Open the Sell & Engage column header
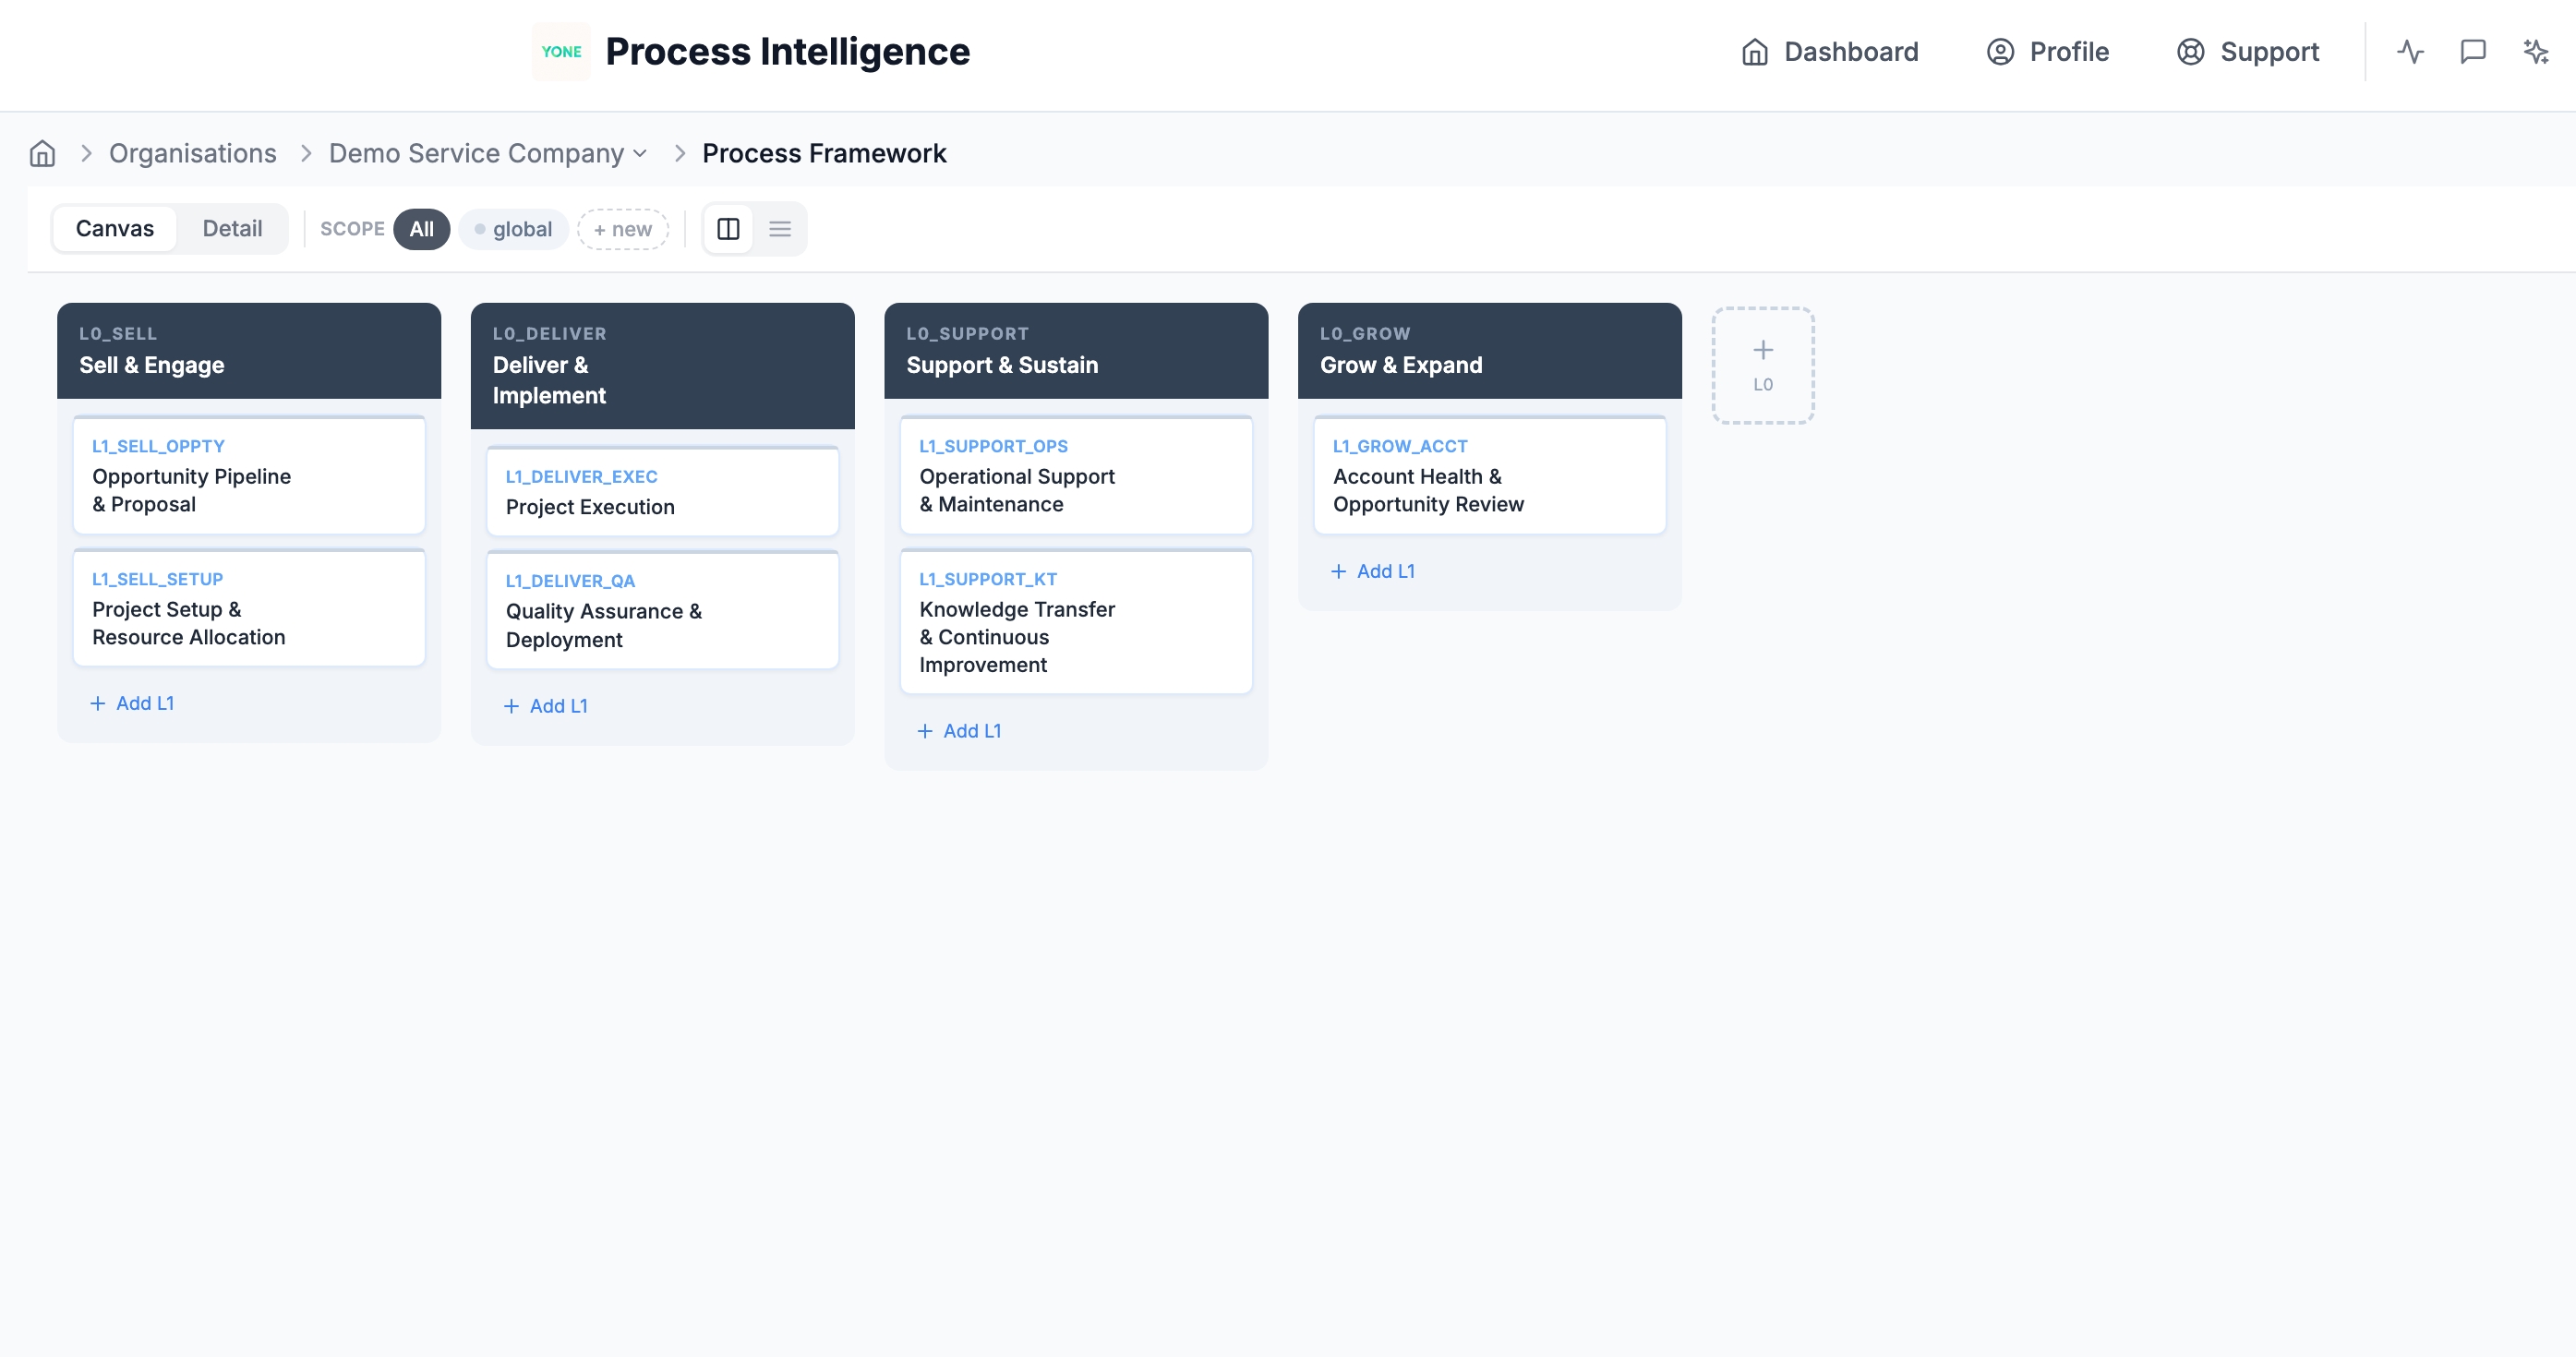Viewport: 2576px width, 1357px height. click(x=249, y=351)
